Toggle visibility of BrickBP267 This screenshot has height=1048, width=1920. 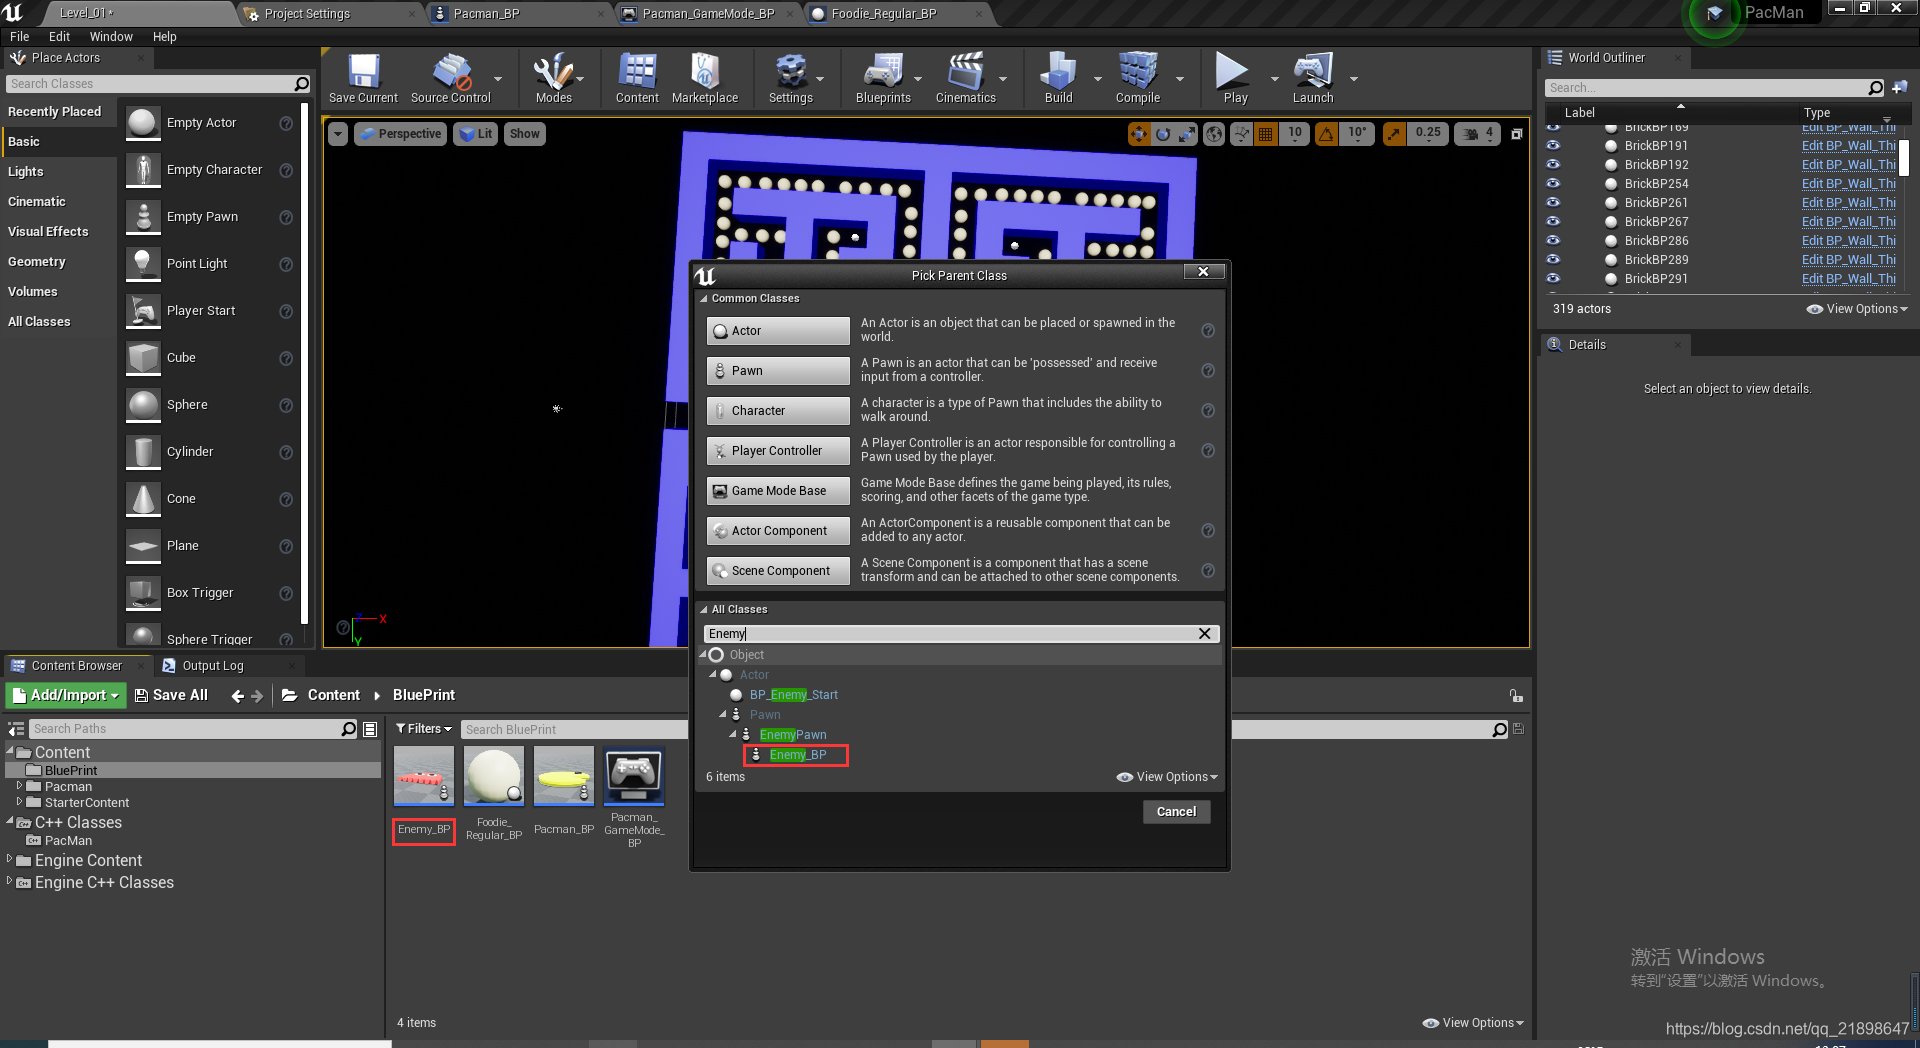coord(1553,222)
